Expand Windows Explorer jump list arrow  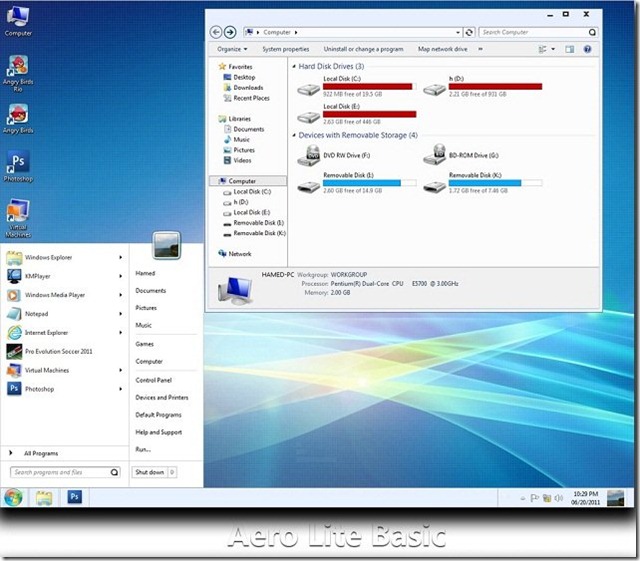click(120, 257)
